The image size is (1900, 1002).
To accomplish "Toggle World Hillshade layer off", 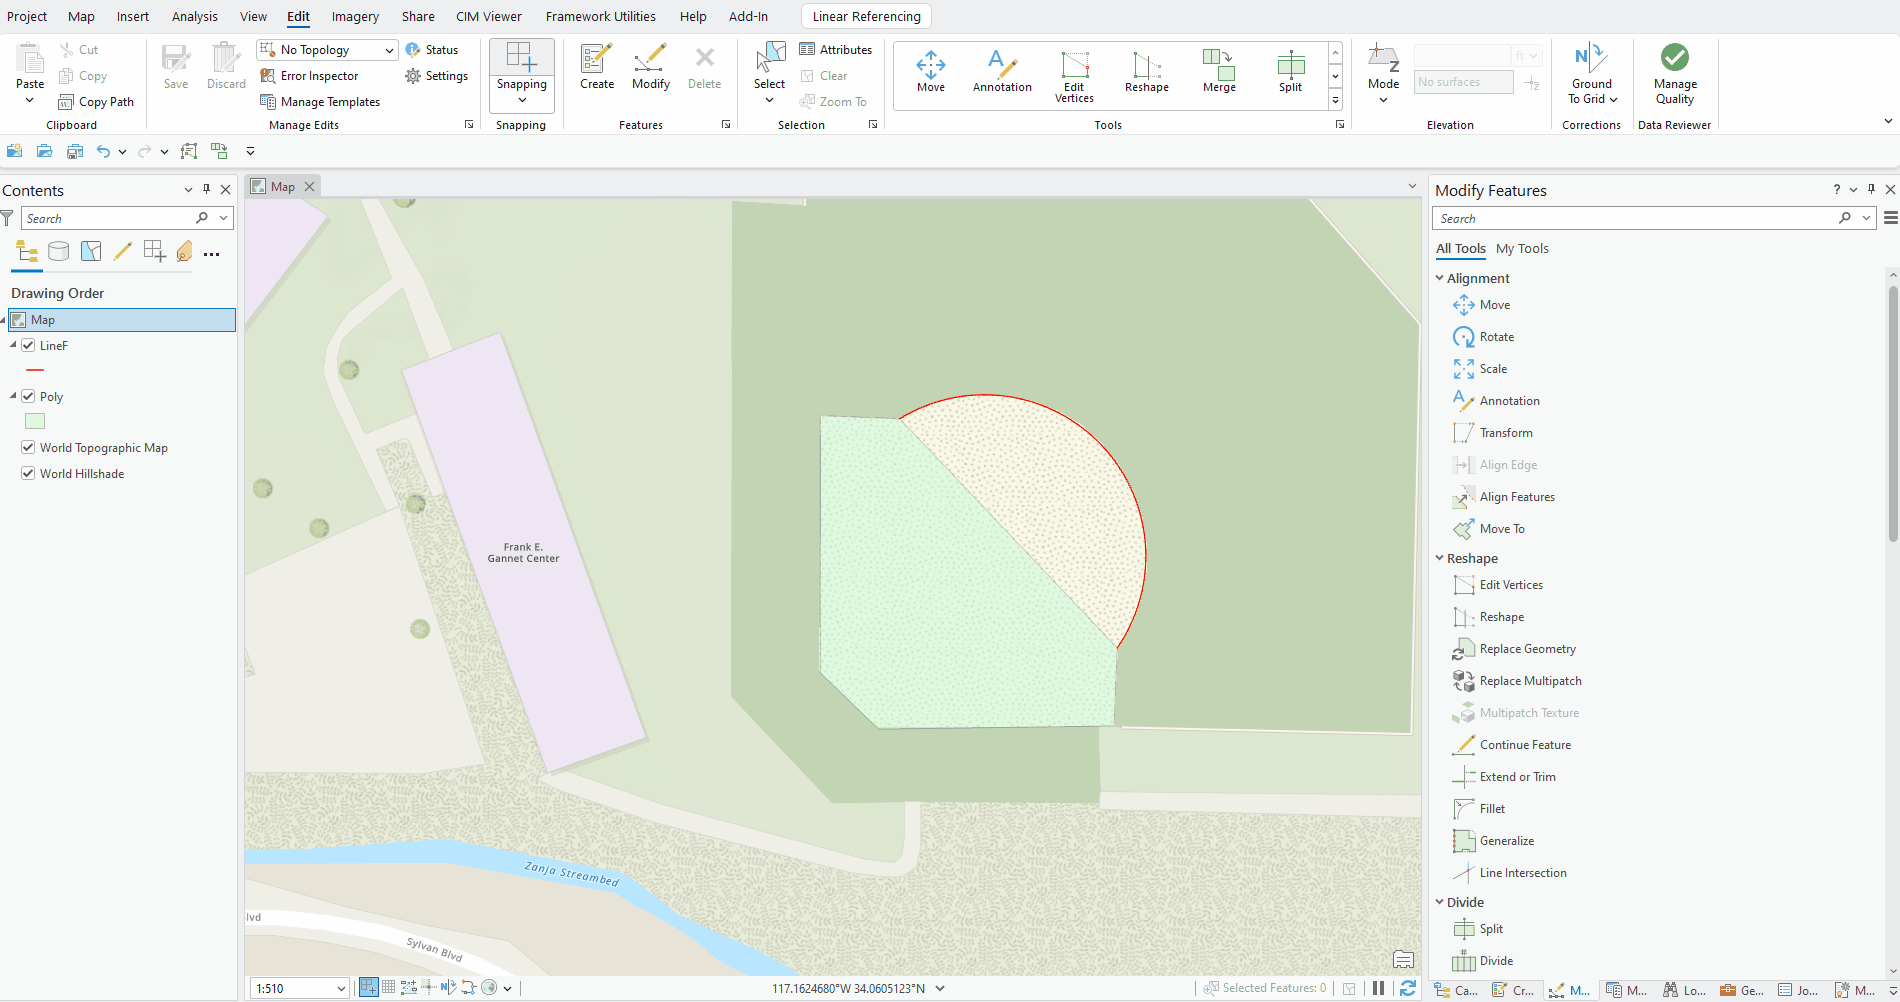I will [x=28, y=472].
